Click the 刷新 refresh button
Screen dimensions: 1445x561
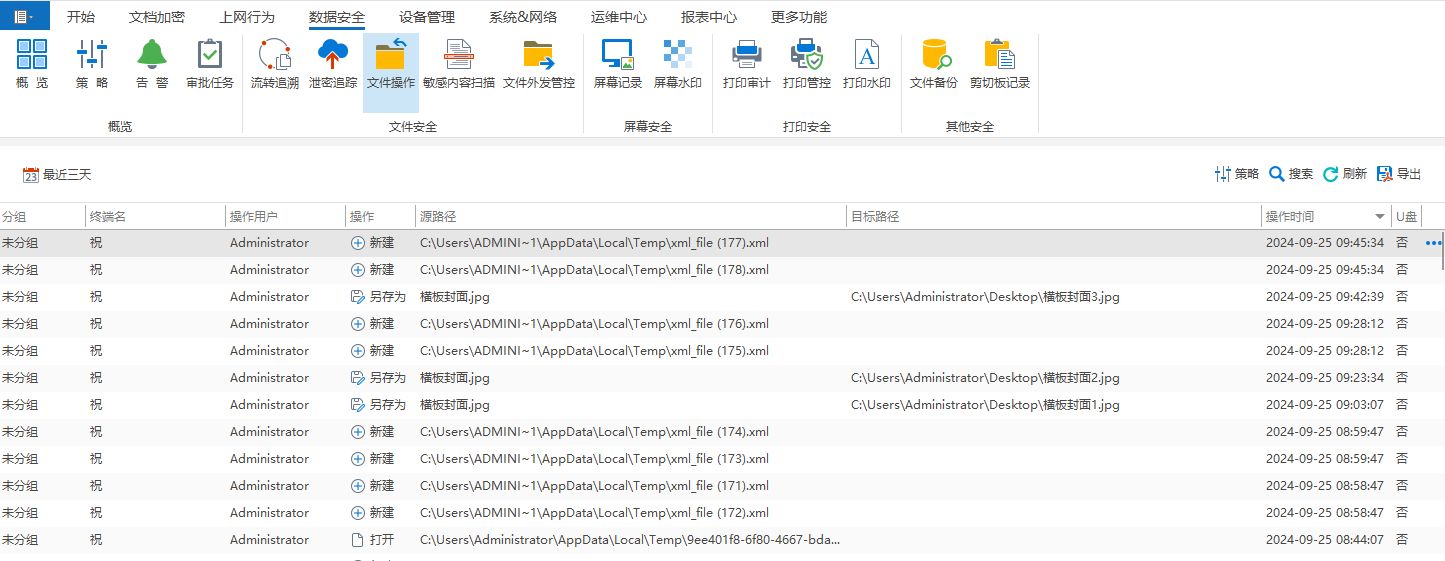(x=1345, y=174)
